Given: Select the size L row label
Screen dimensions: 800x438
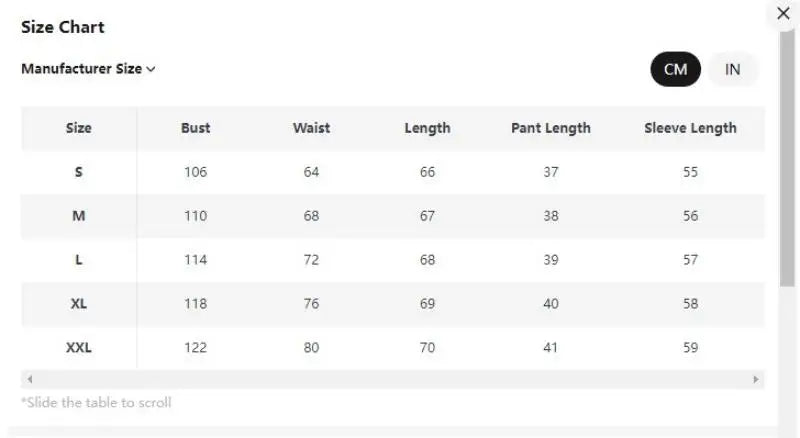Looking at the screenshot, I should point(79,260).
